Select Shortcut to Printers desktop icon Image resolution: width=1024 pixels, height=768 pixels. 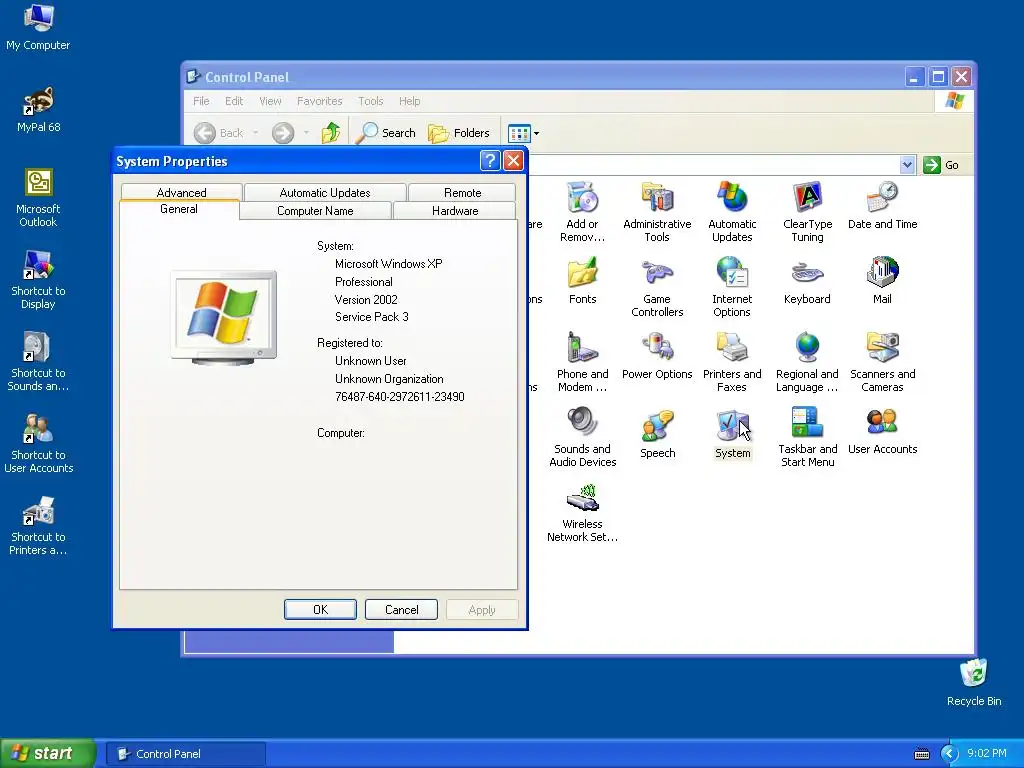click(38, 525)
